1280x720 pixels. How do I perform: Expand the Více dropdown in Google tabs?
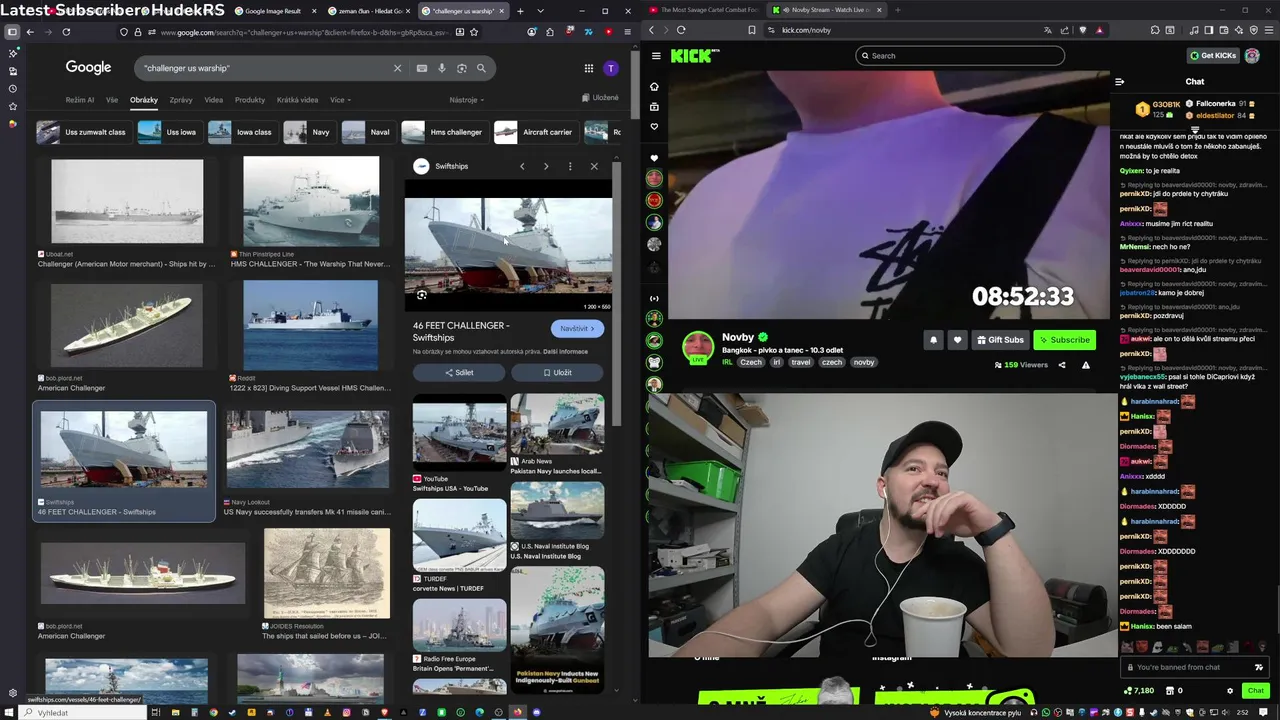click(339, 100)
